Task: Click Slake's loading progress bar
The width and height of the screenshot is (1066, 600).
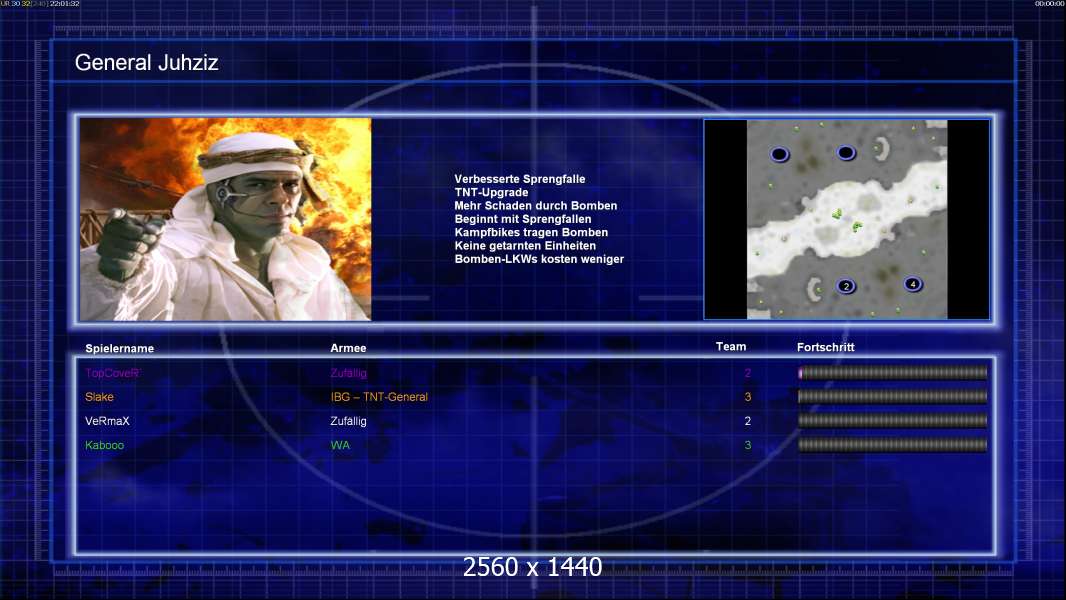Action: 893,396
